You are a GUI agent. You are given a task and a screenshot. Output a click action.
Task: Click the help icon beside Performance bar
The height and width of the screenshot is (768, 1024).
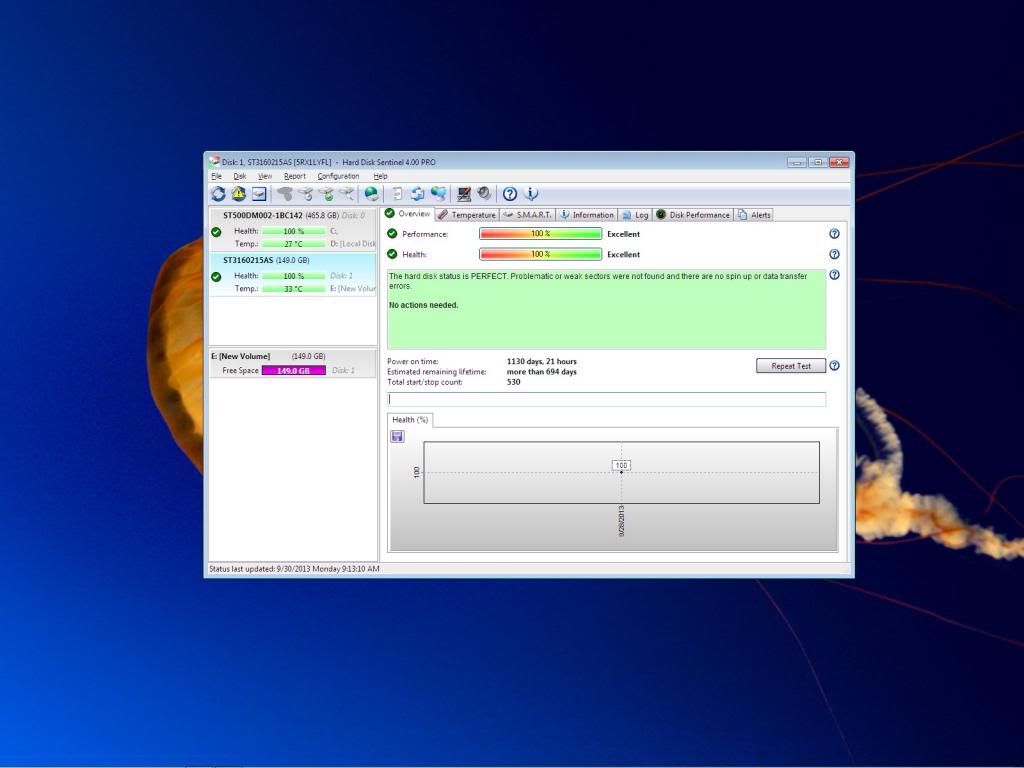(x=834, y=234)
